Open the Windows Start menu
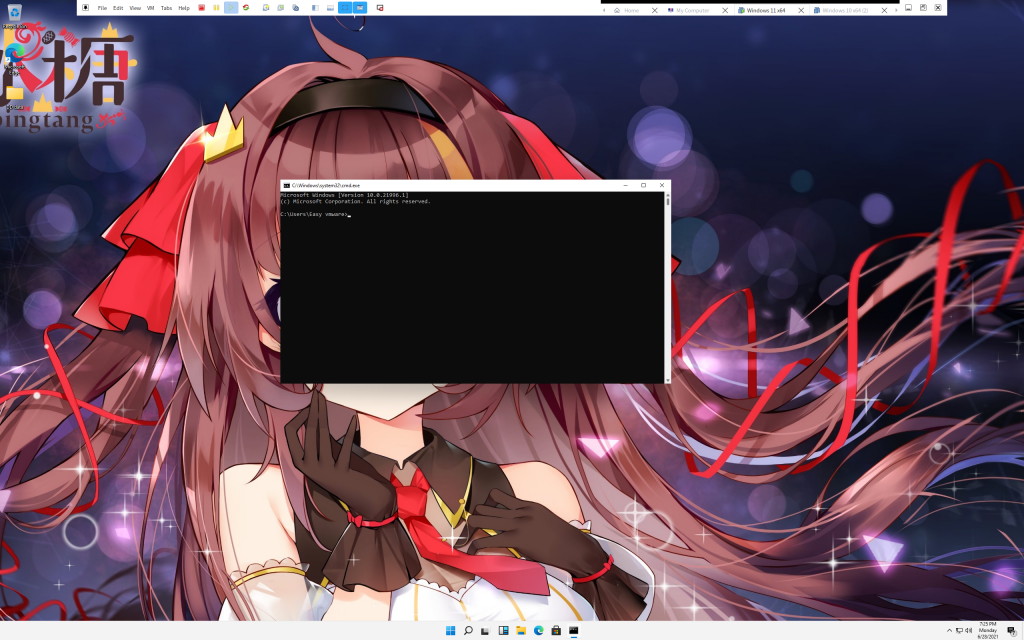Screen dimensions: 1024x640 [x=451, y=630]
